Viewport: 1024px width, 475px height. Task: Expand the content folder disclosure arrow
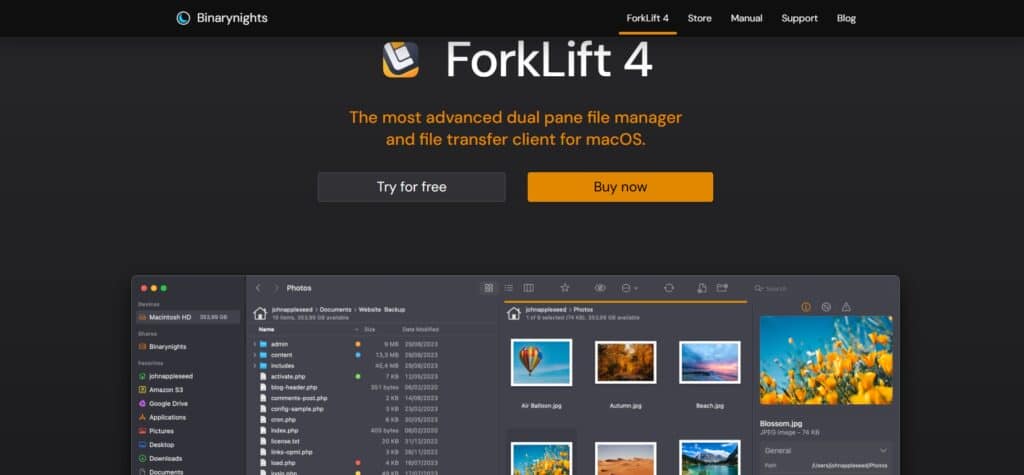tap(254, 355)
